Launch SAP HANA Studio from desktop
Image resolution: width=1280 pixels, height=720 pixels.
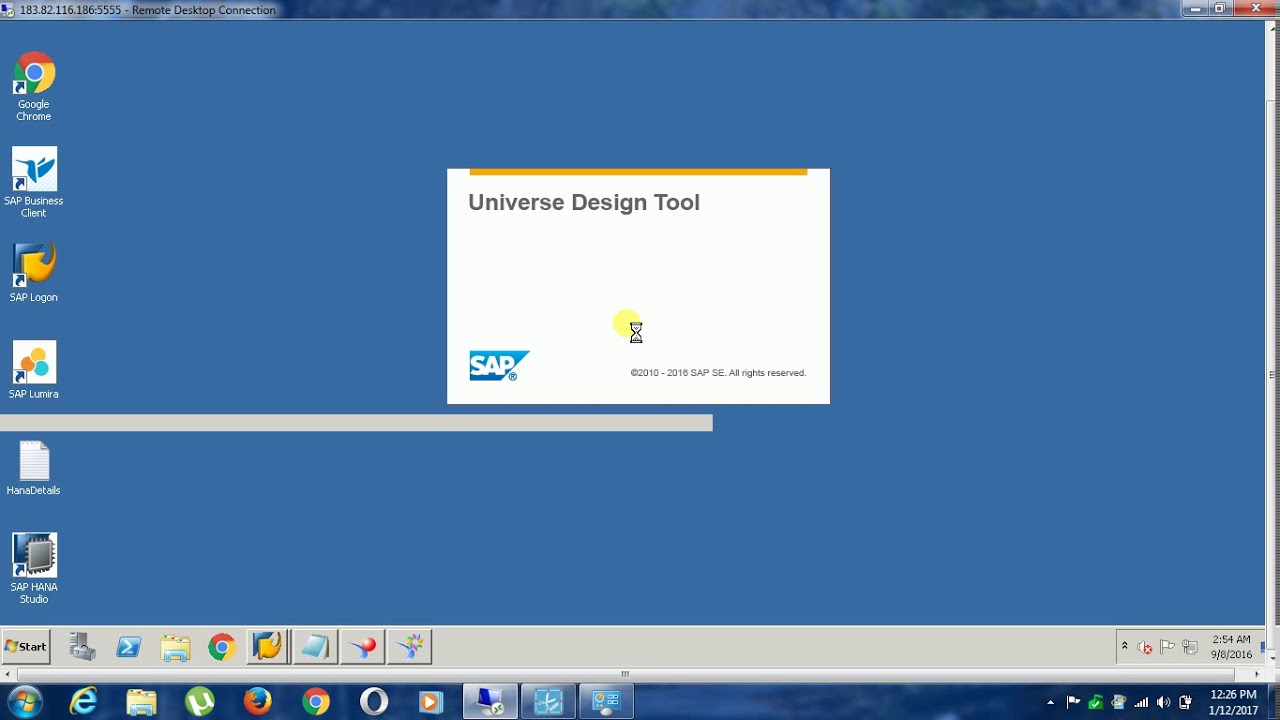pos(34,568)
